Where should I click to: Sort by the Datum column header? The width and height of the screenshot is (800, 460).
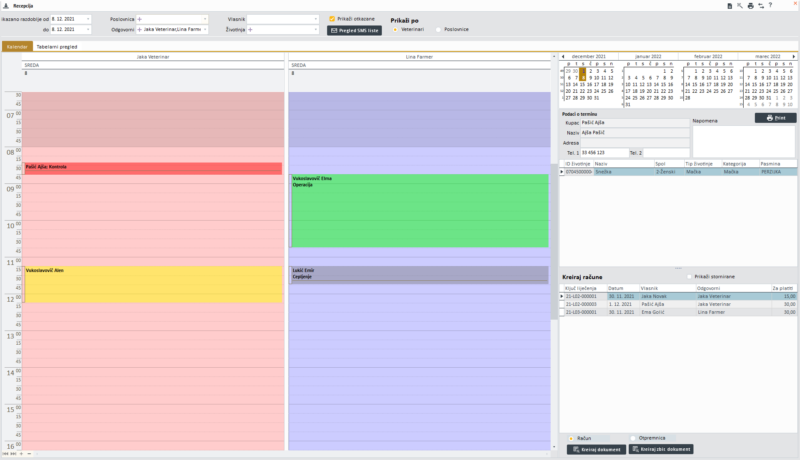[622, 289]
